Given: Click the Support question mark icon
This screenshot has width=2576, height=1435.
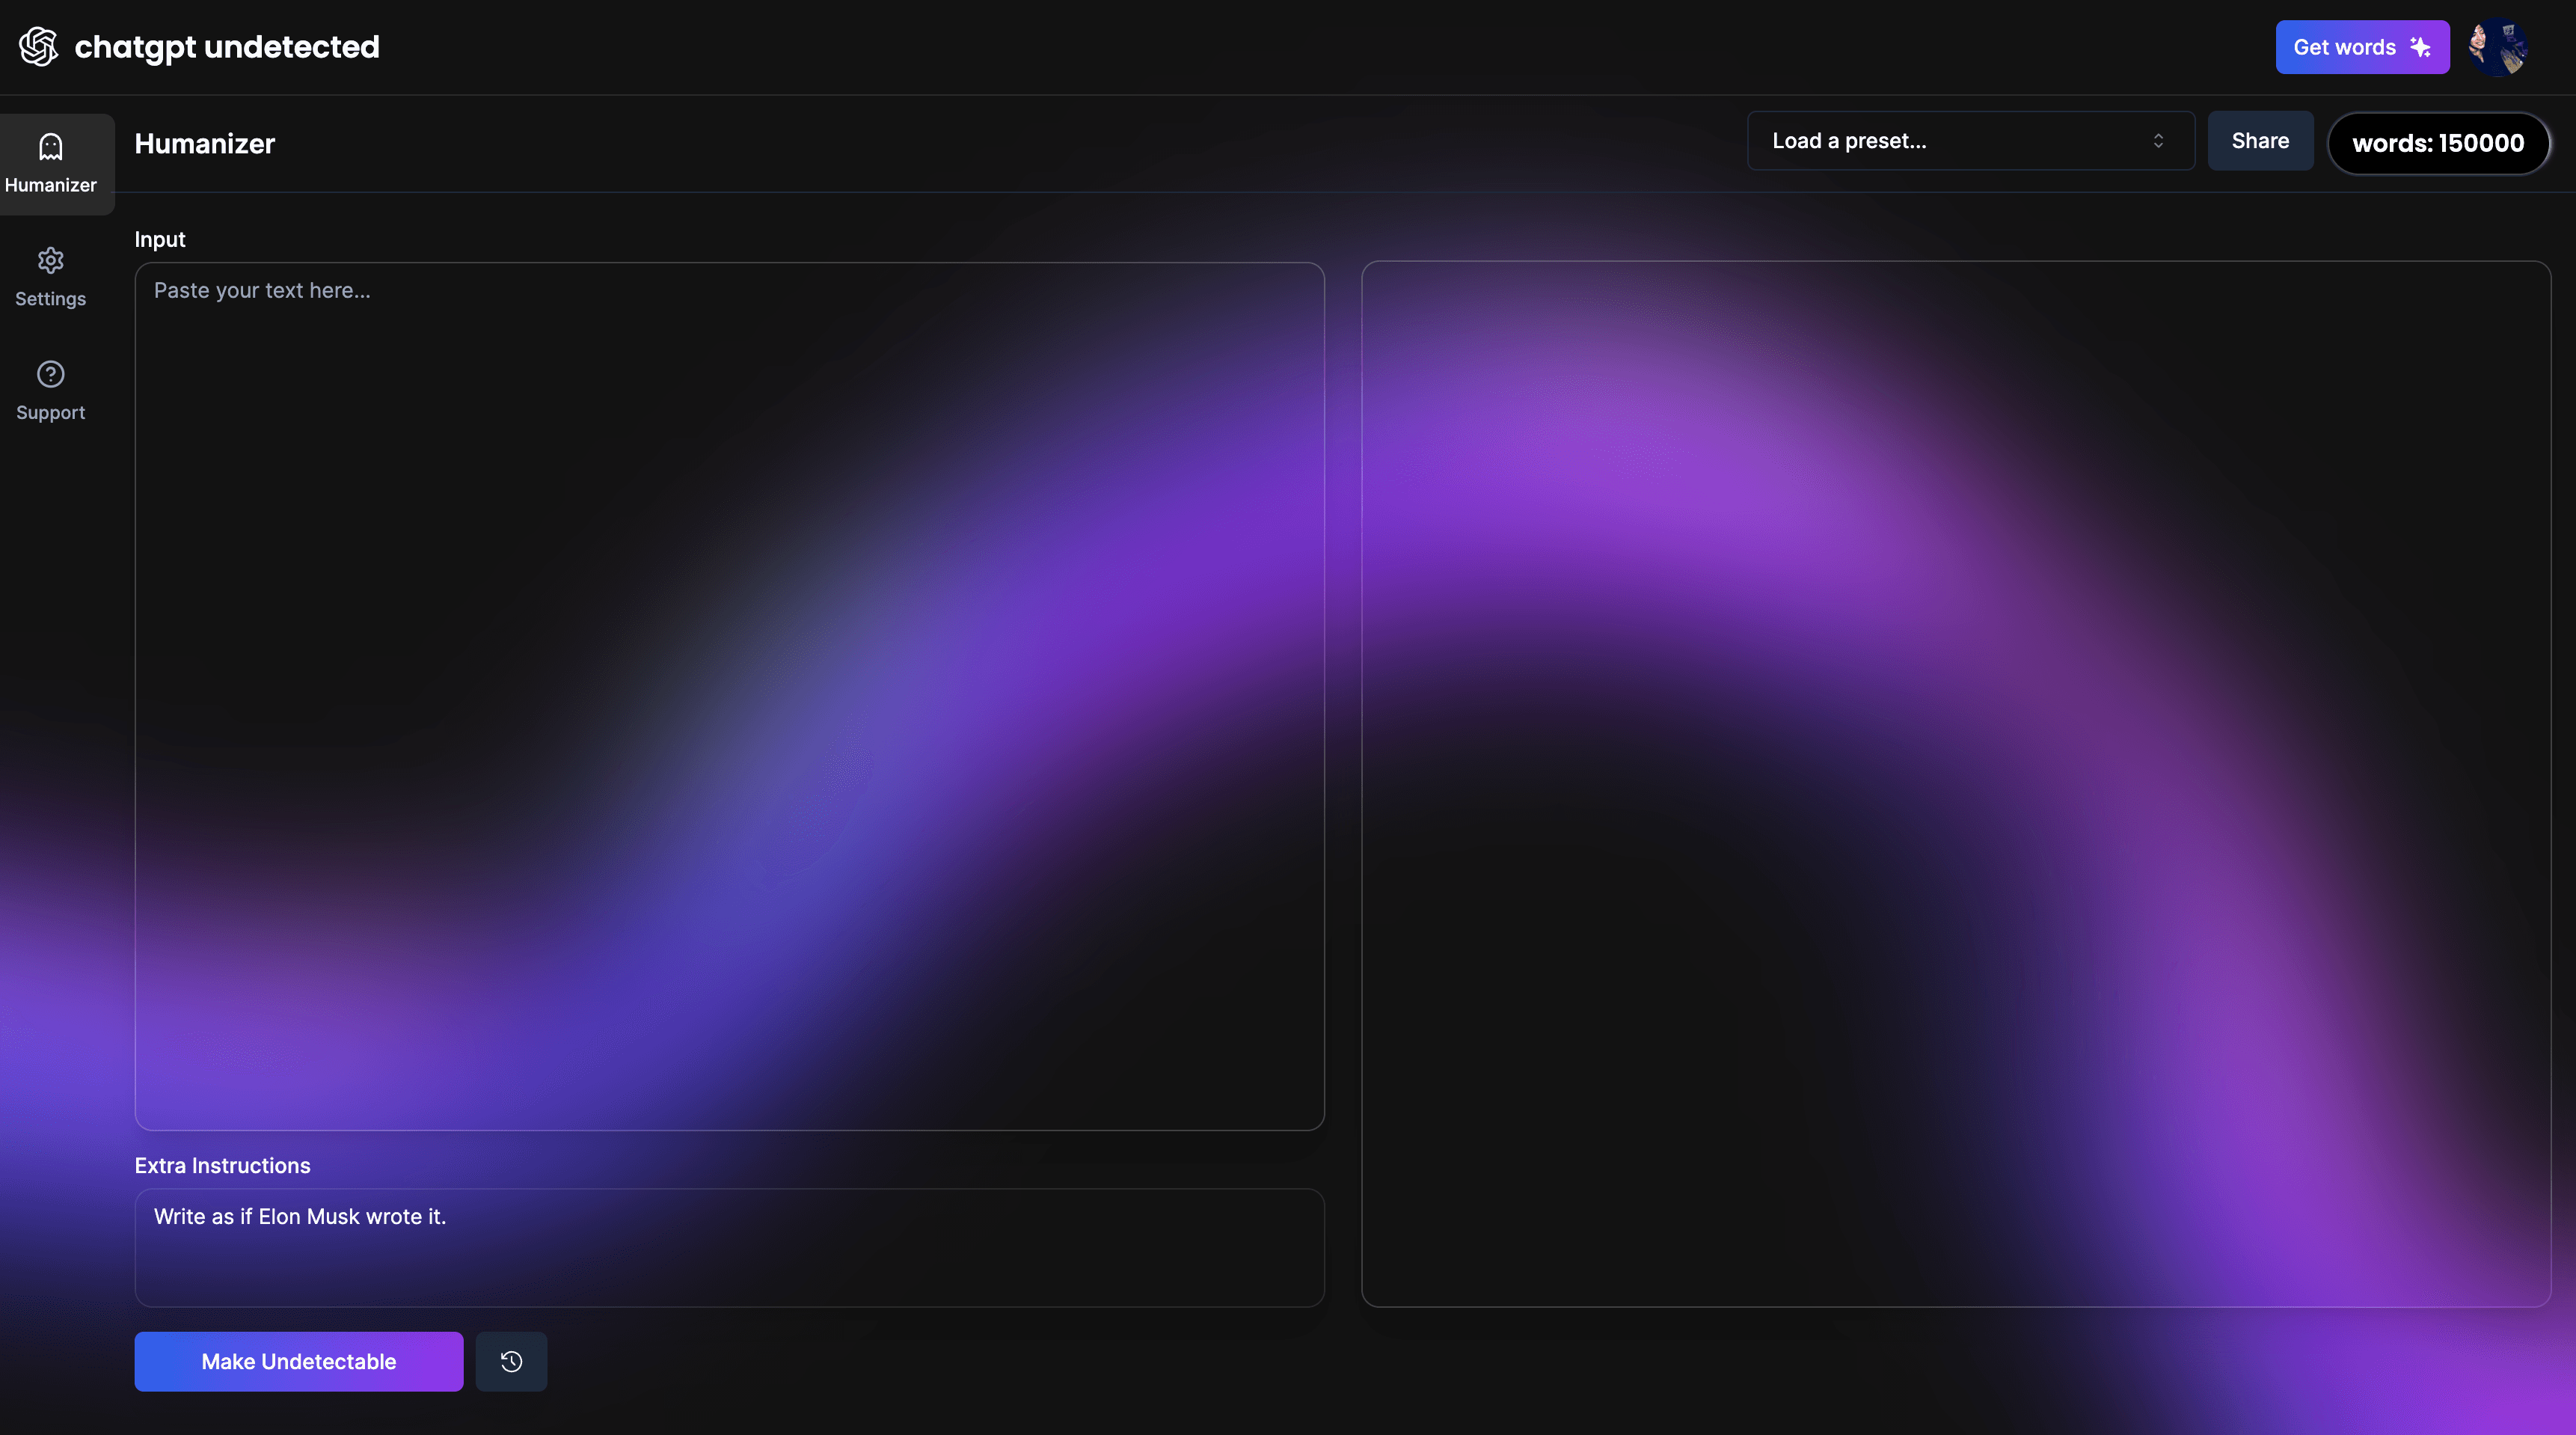Looking at the screenshot, I should point(50,374).
